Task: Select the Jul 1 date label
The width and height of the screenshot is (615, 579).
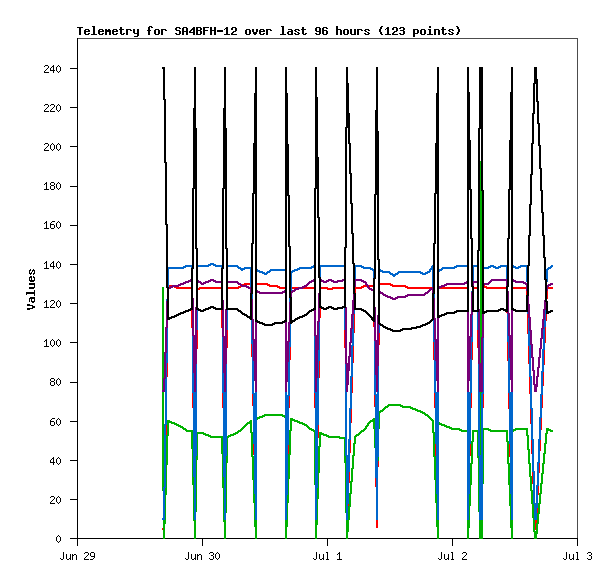Action: pos(328,554)
